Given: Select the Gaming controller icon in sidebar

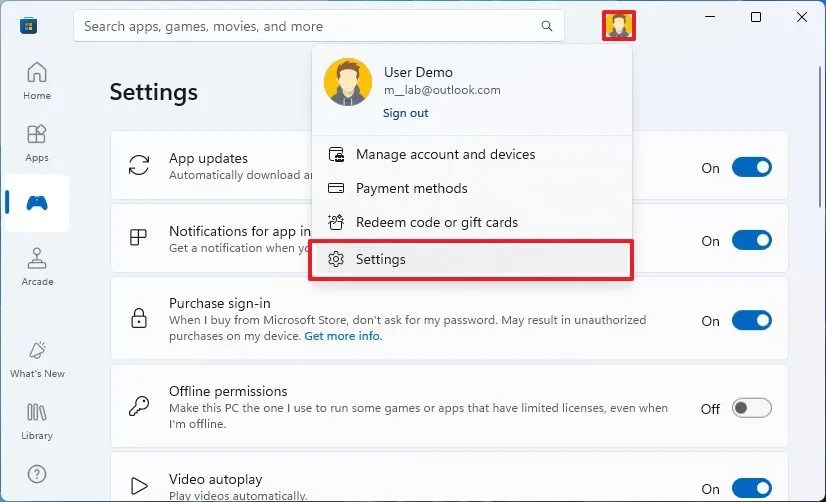Looking at the screenshot, I should click(37, 203).
